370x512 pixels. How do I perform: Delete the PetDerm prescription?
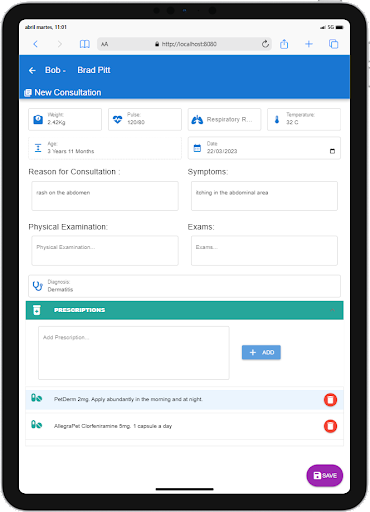click(x=330, y=400)
